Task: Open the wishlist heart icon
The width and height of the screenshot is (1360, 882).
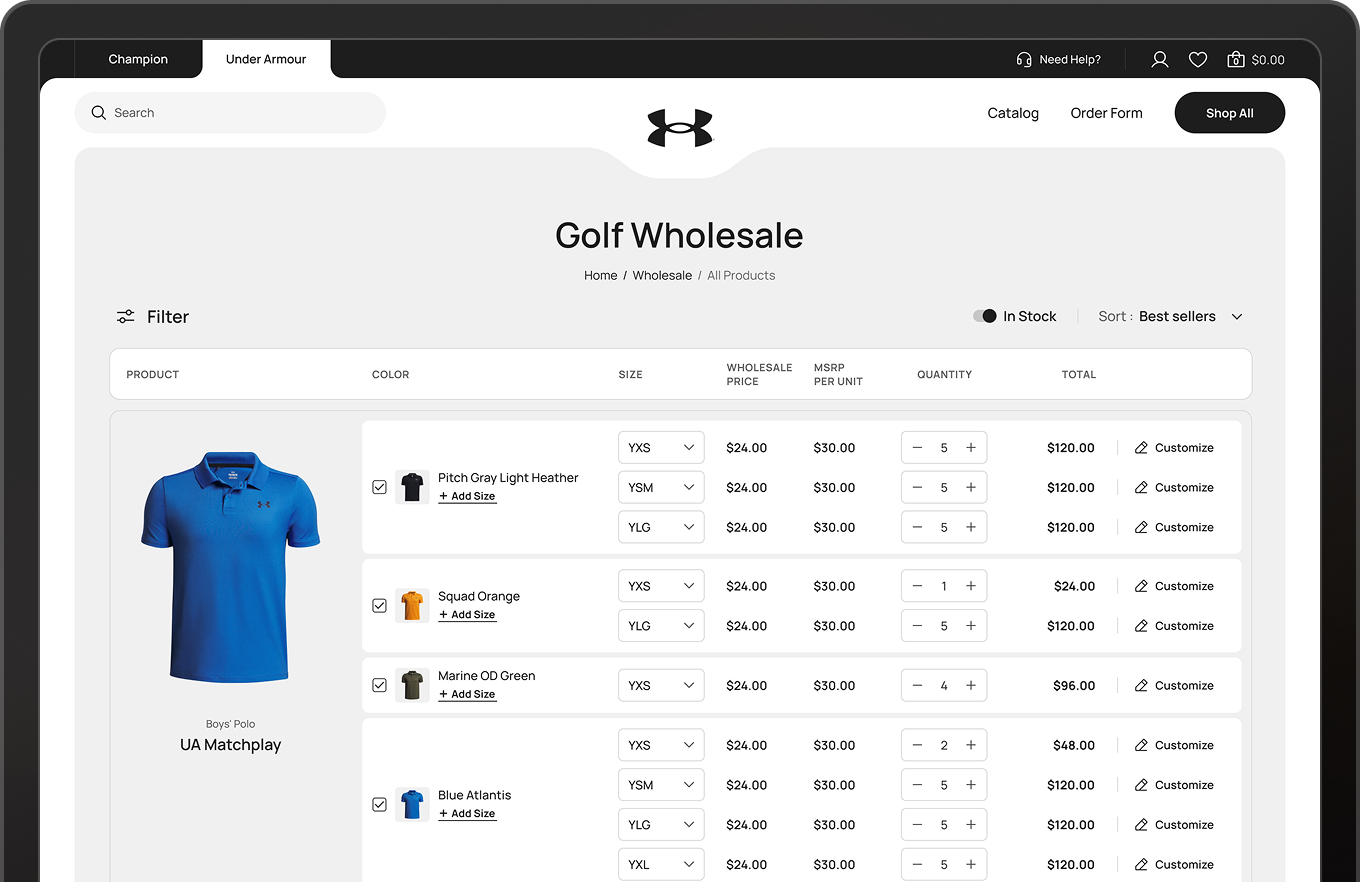Action: point(1197,60)
